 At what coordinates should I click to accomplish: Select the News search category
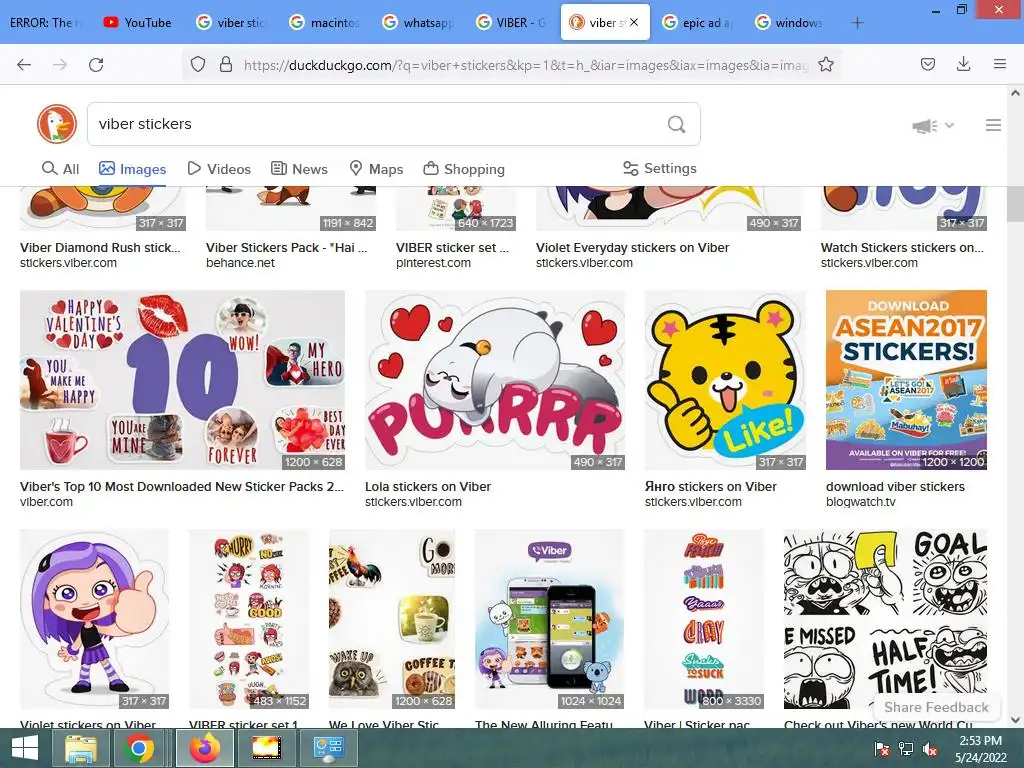click(x=299, y=169)
